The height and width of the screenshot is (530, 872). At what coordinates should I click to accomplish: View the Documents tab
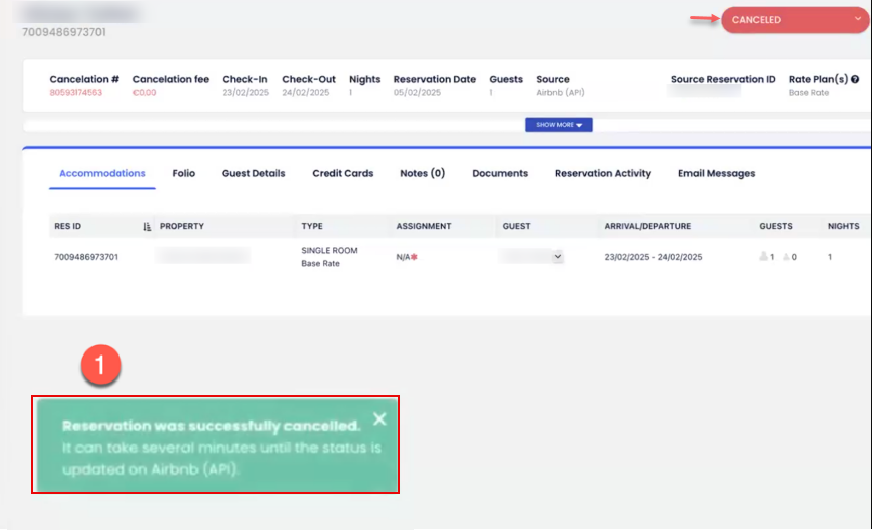tap(500, 173)
